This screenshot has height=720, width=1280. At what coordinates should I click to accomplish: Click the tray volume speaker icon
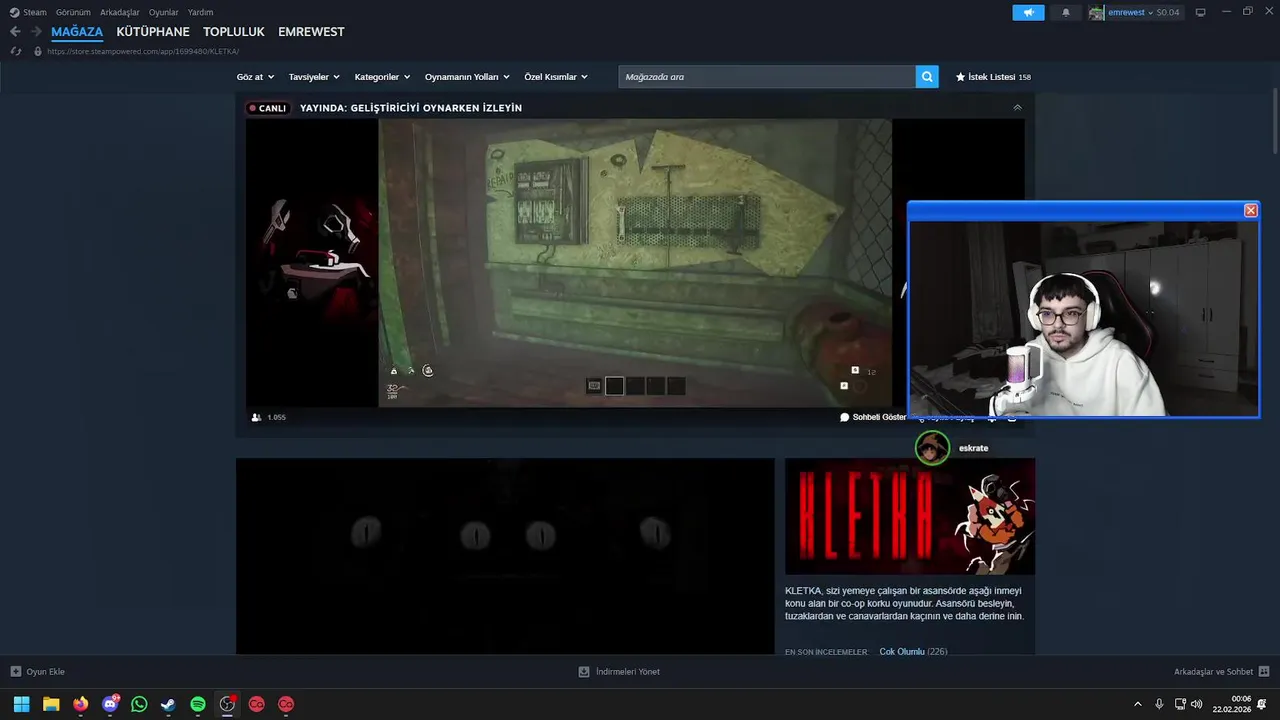point(1197,704)
